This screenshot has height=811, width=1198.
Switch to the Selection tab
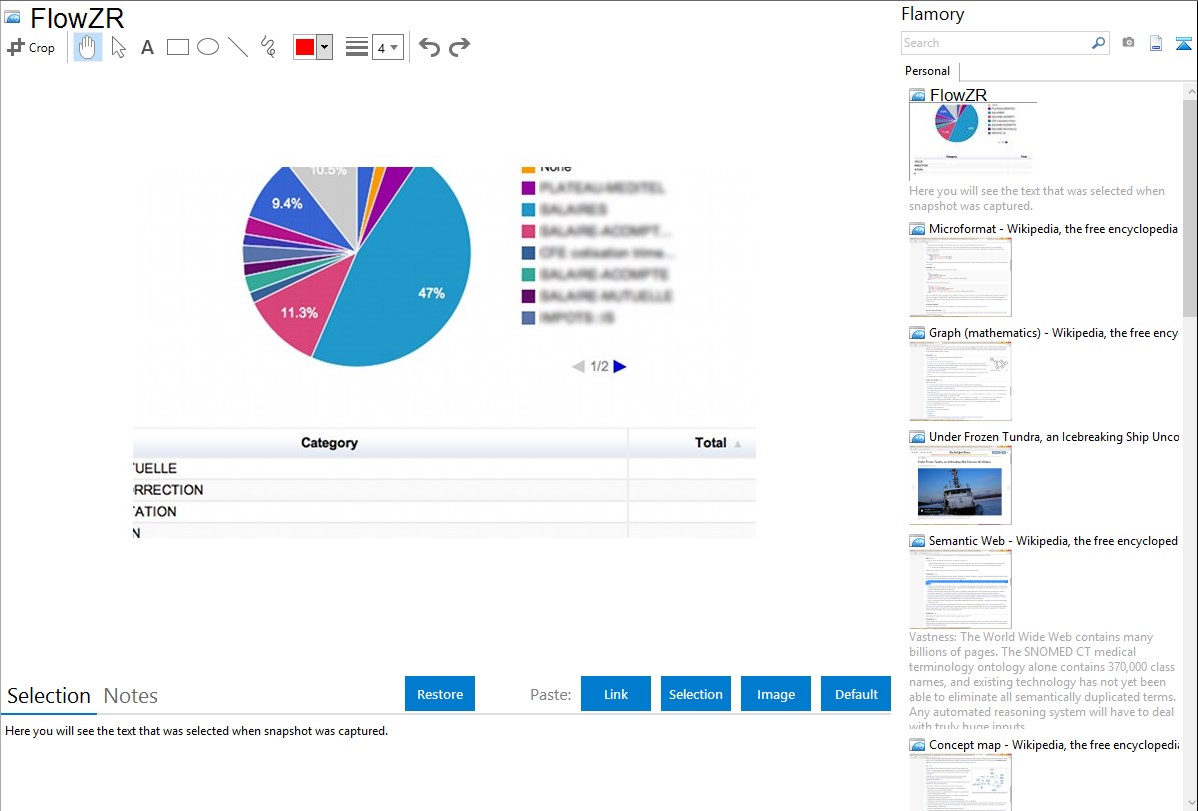point(49,696)
